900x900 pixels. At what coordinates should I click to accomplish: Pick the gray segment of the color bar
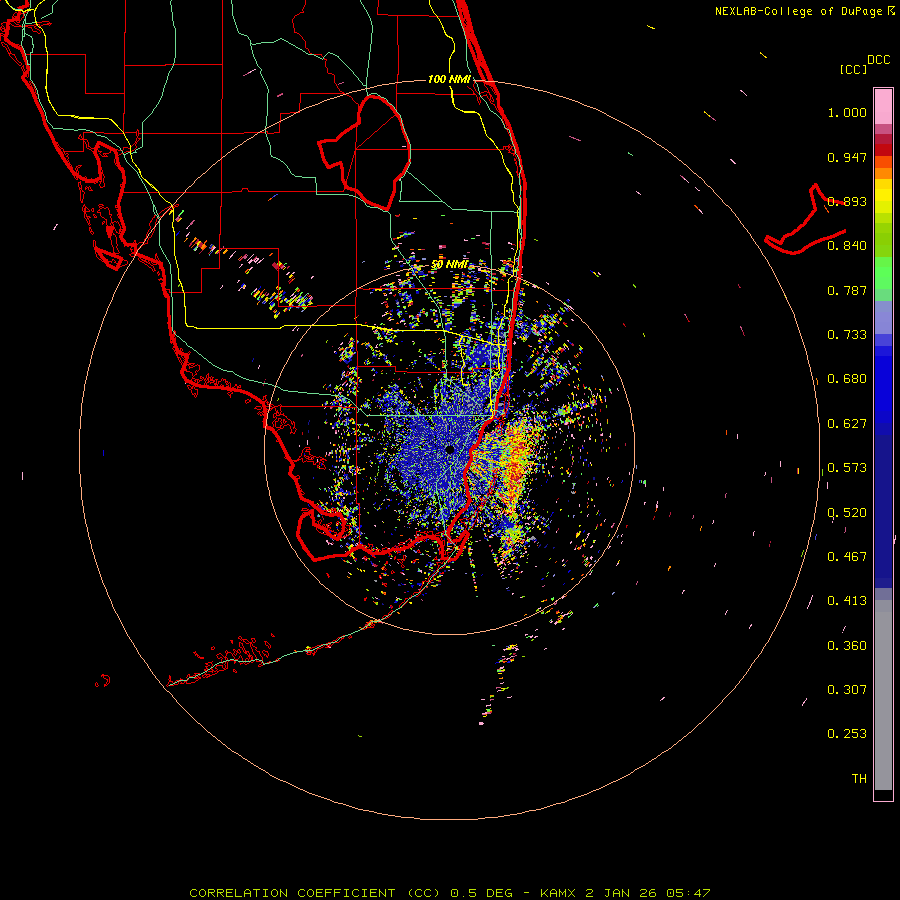(x=883, y=695)
